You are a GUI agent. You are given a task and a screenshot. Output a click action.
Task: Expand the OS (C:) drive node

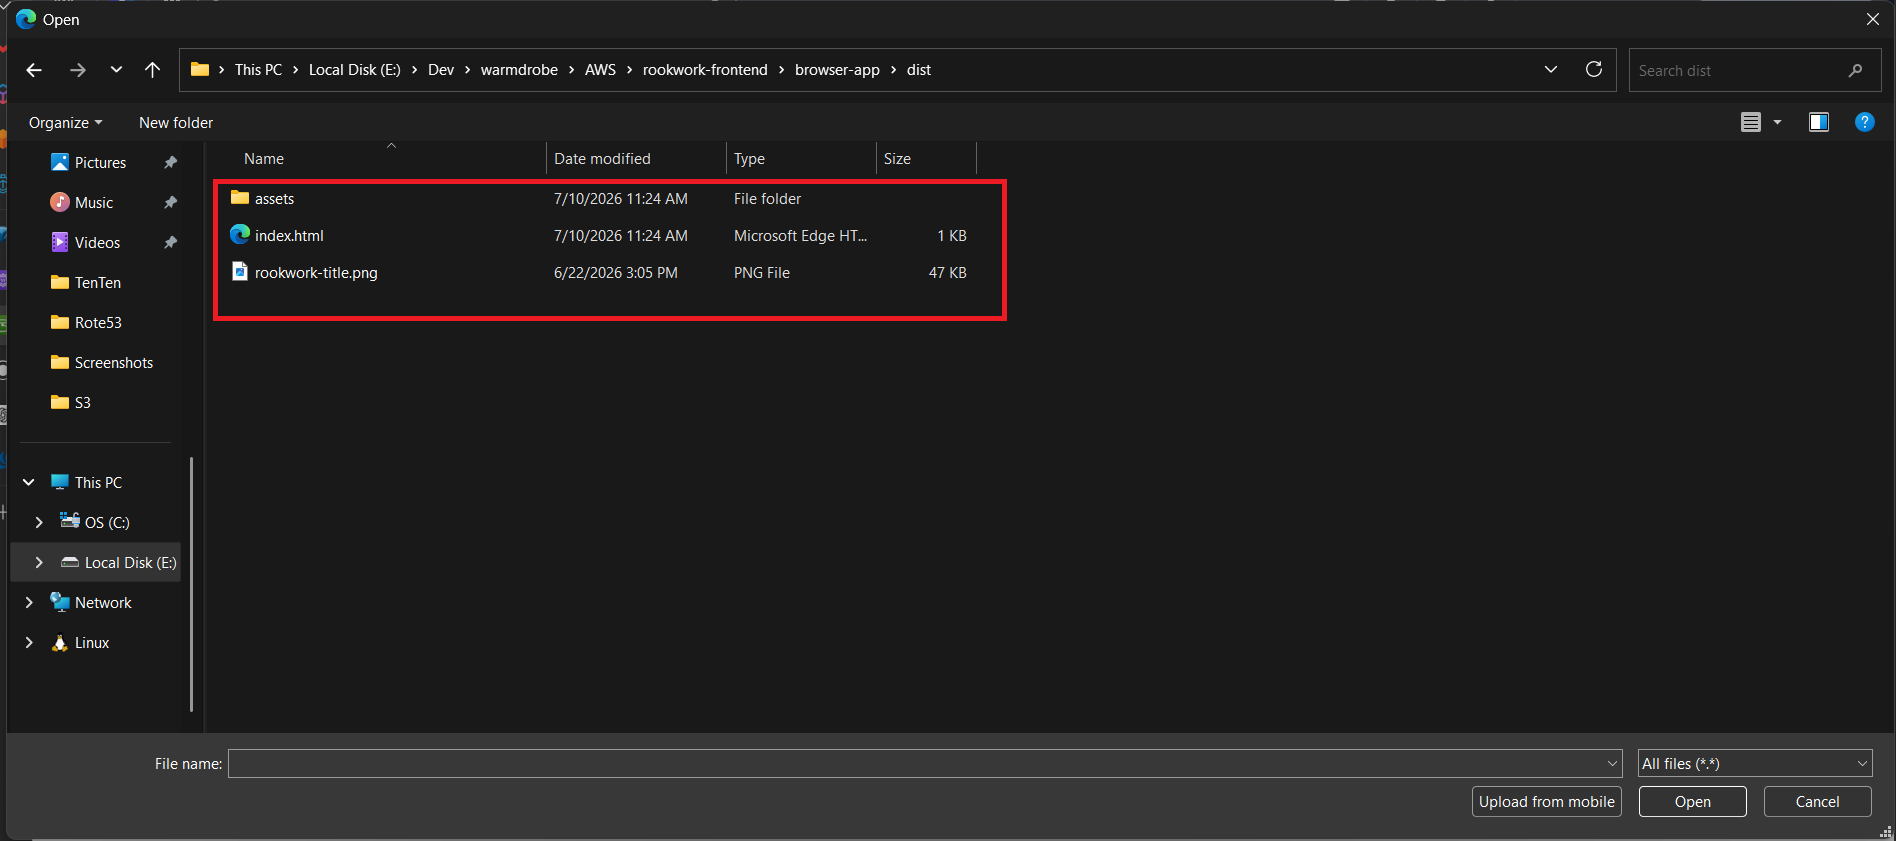(x=39, y=522)
